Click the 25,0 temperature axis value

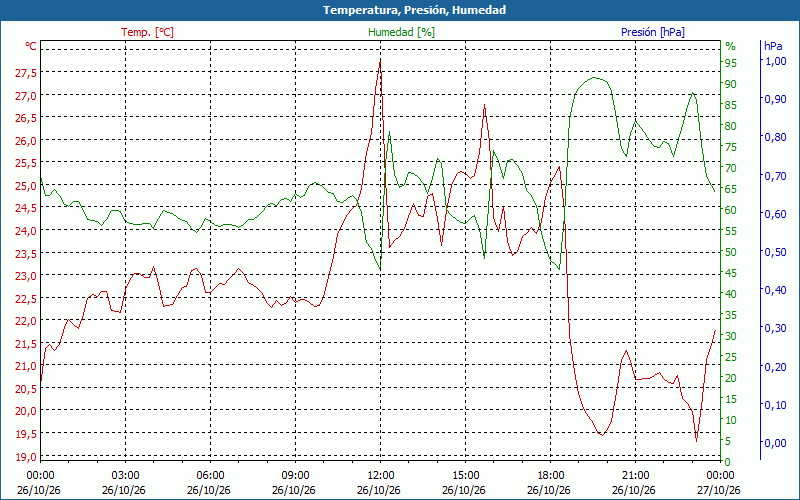[26, 185]
